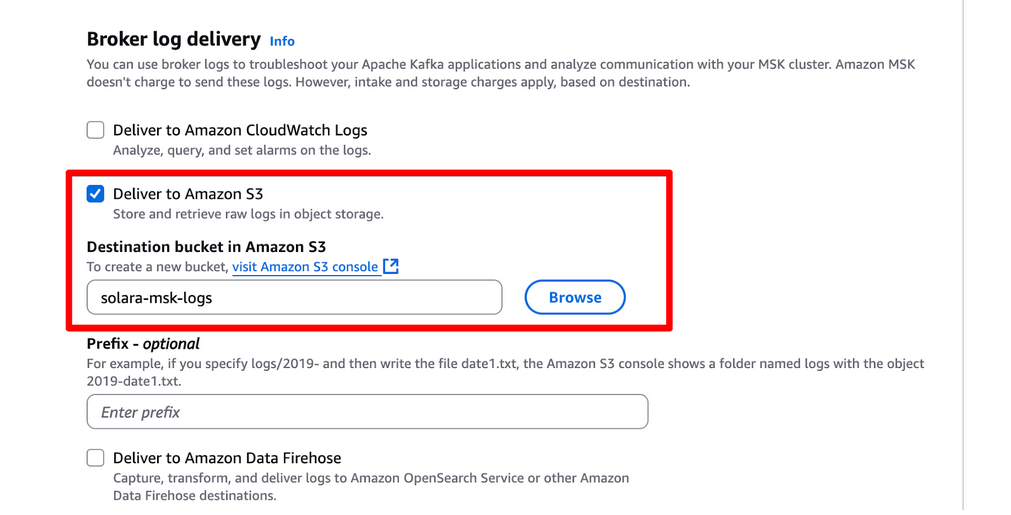Image resolution: width=1011 pixels, height=515 pixels.
Task: Click the Deliver to Amazon CloudWatch Logs label
Action: pos(240,130)
